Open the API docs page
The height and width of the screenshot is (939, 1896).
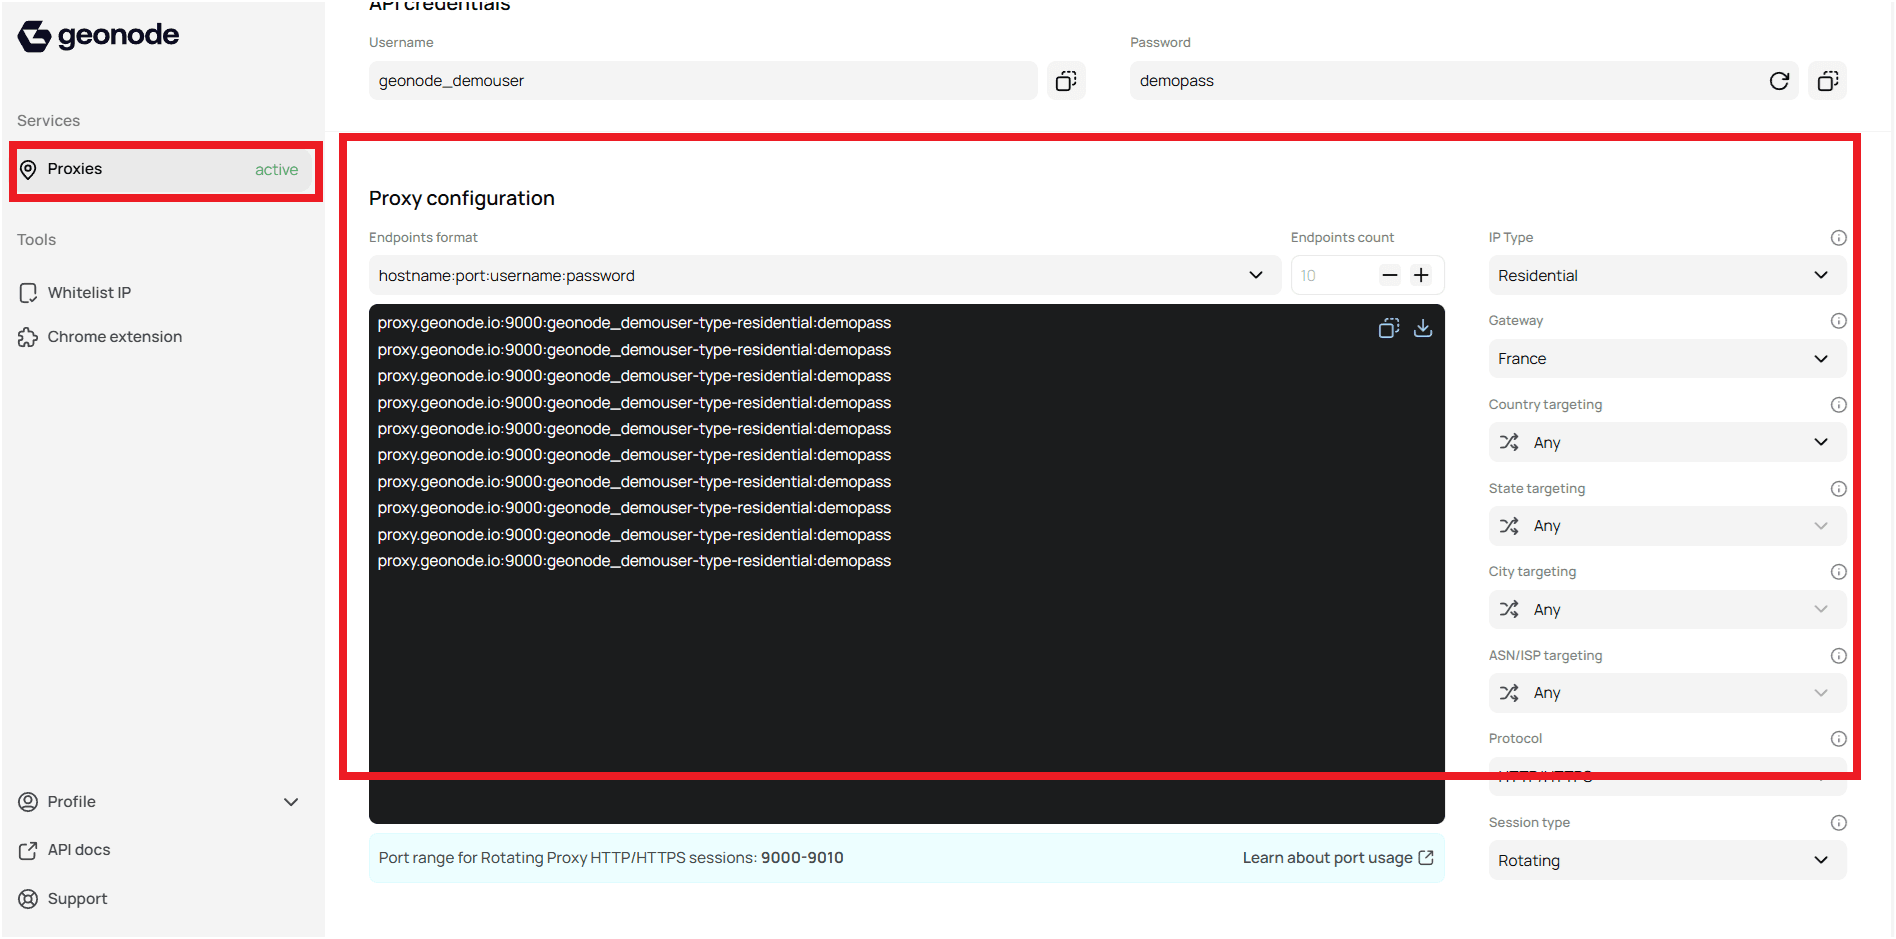[x=78, y=849]
